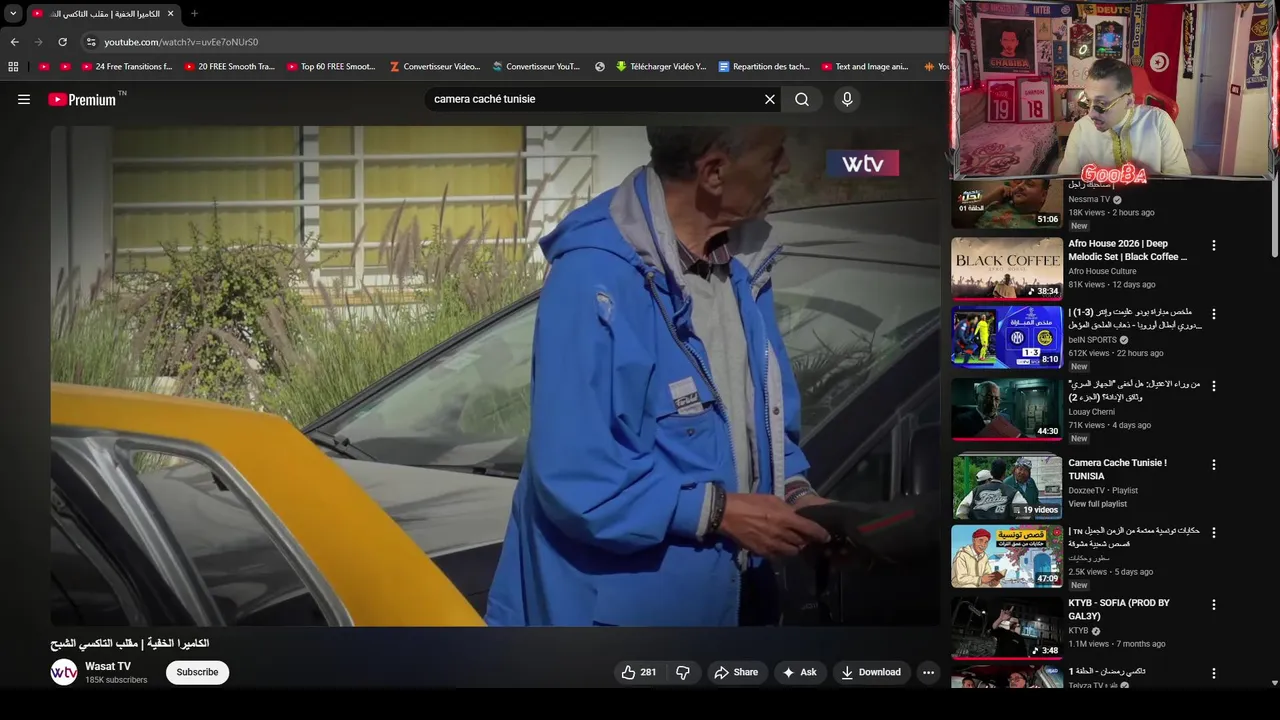1280x720 pixels.
Task: Open the Télécharger Vidéo Y... bookmark
Action: click(x=661, y=67)
